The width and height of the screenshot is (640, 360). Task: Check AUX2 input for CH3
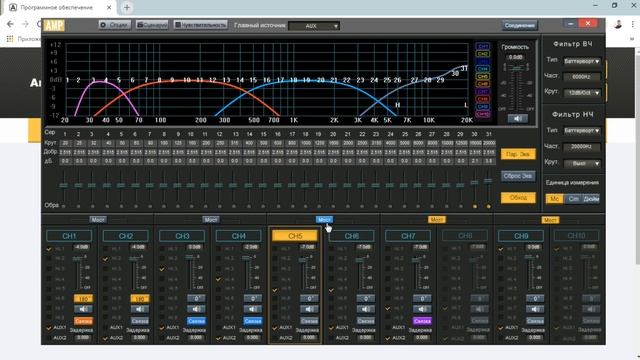162,338
